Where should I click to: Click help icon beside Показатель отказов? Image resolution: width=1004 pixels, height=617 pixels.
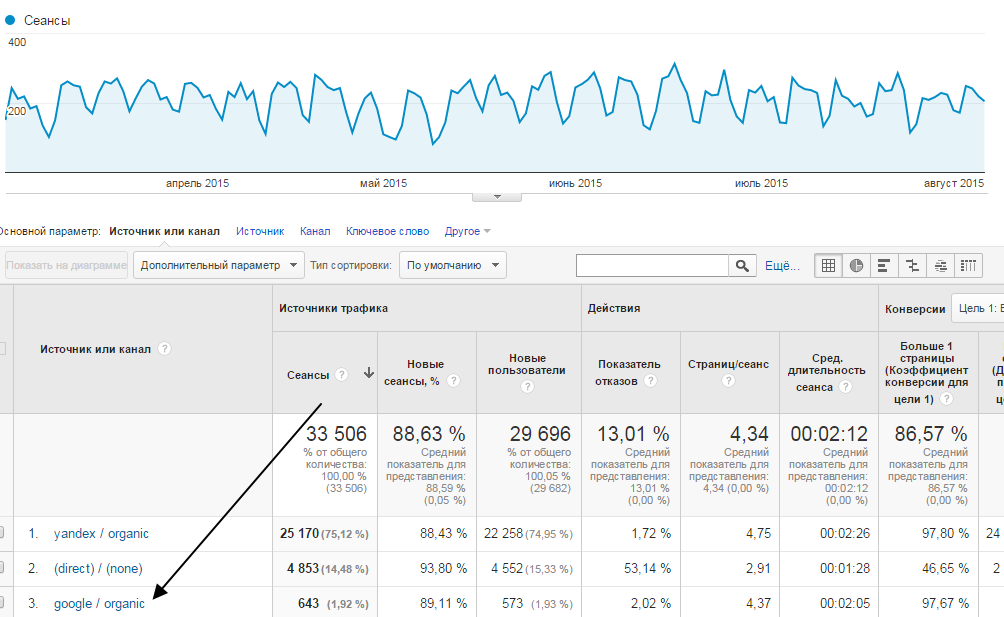pyautogui.click(x=651, y=380)
